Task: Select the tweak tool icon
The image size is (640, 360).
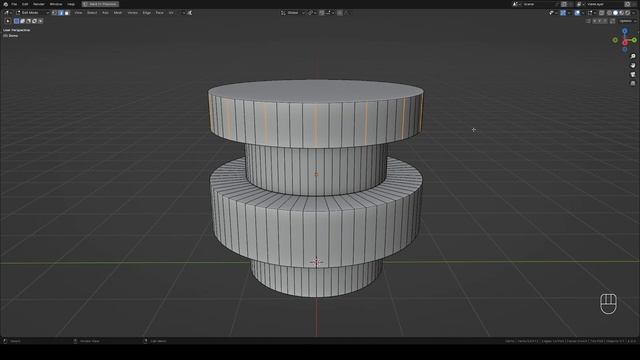Action: (x=8, y=21)
